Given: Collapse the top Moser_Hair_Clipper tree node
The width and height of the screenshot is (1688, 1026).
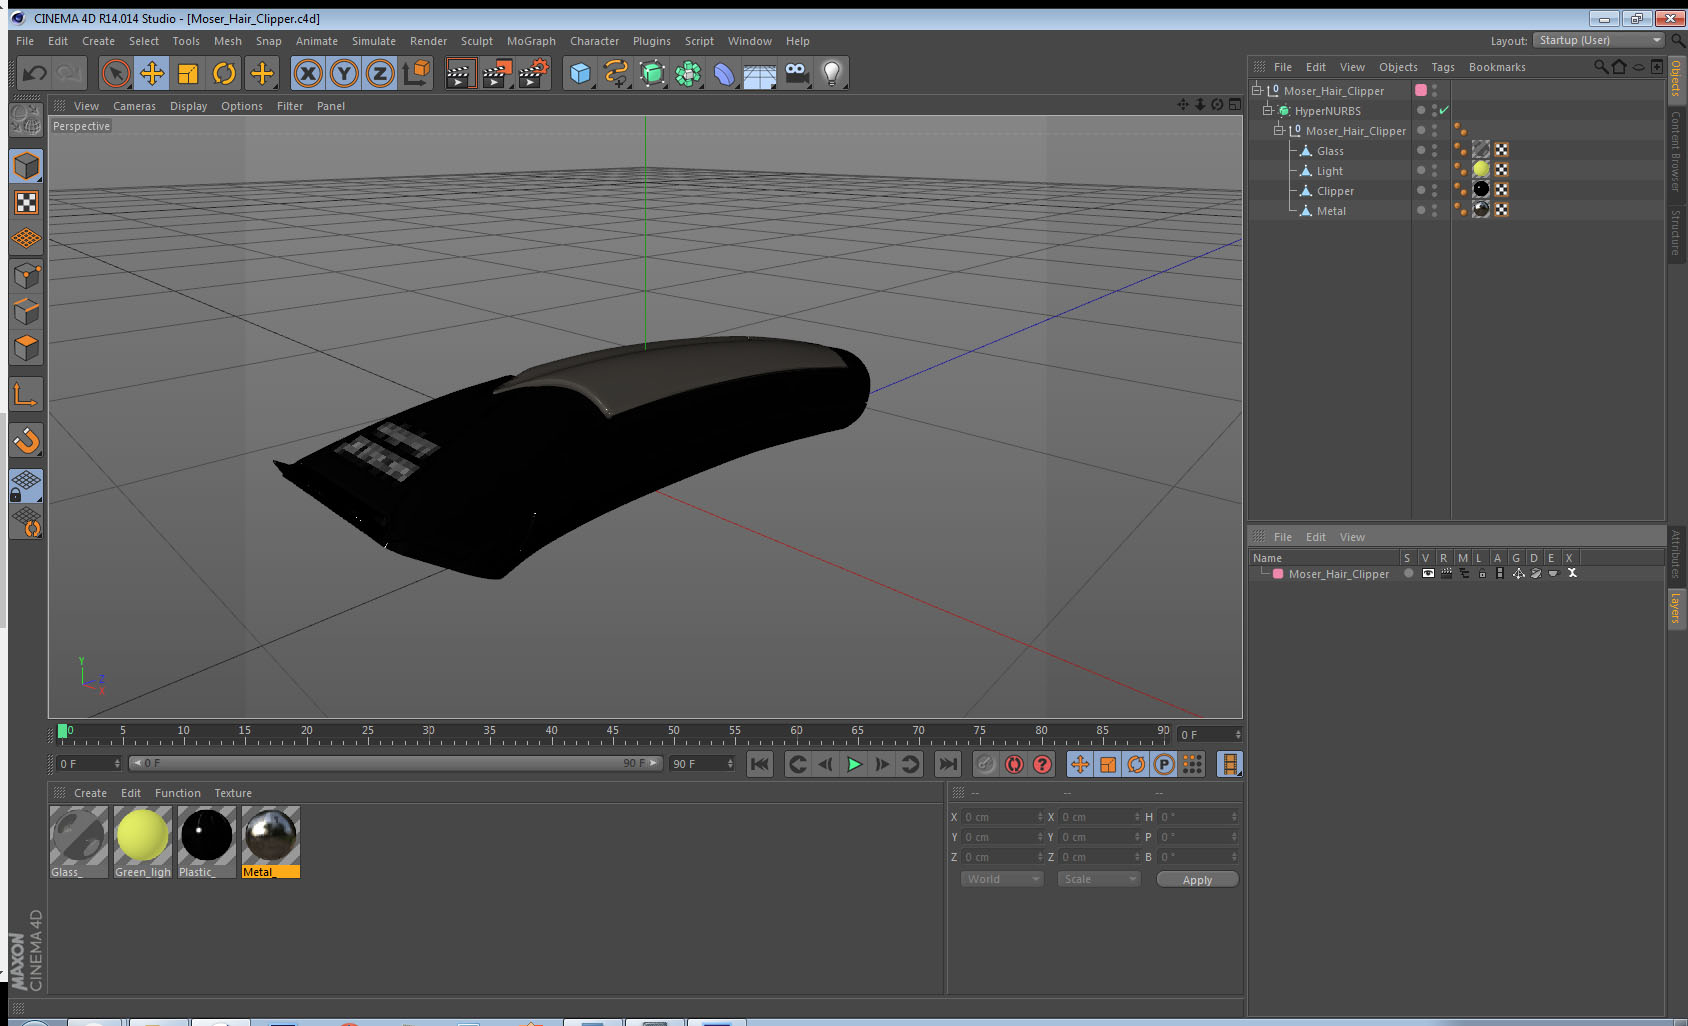Looking at the screenshot, I should coord(1257,90).
